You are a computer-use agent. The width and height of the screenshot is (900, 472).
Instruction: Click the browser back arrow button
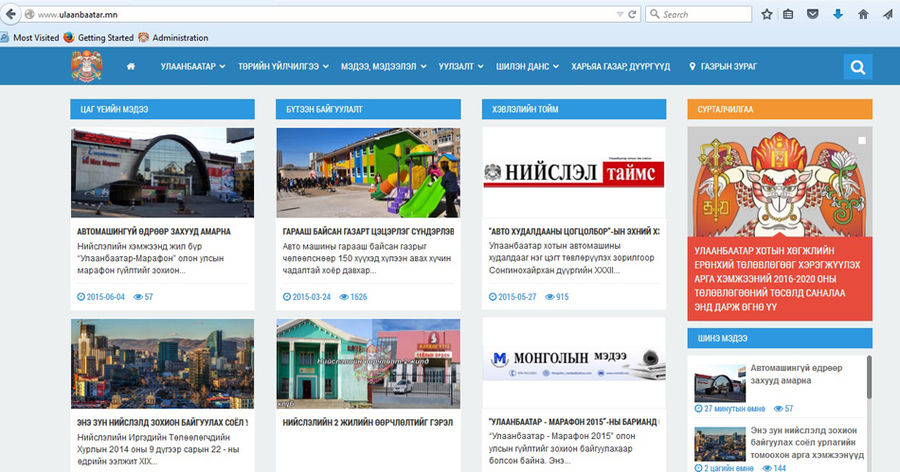tap(11, 15)
